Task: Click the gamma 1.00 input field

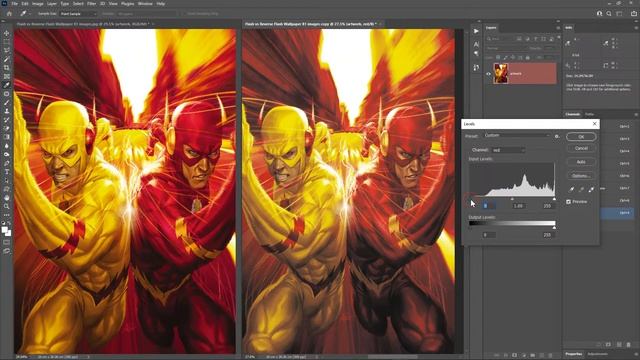Action: coord(518,206)
